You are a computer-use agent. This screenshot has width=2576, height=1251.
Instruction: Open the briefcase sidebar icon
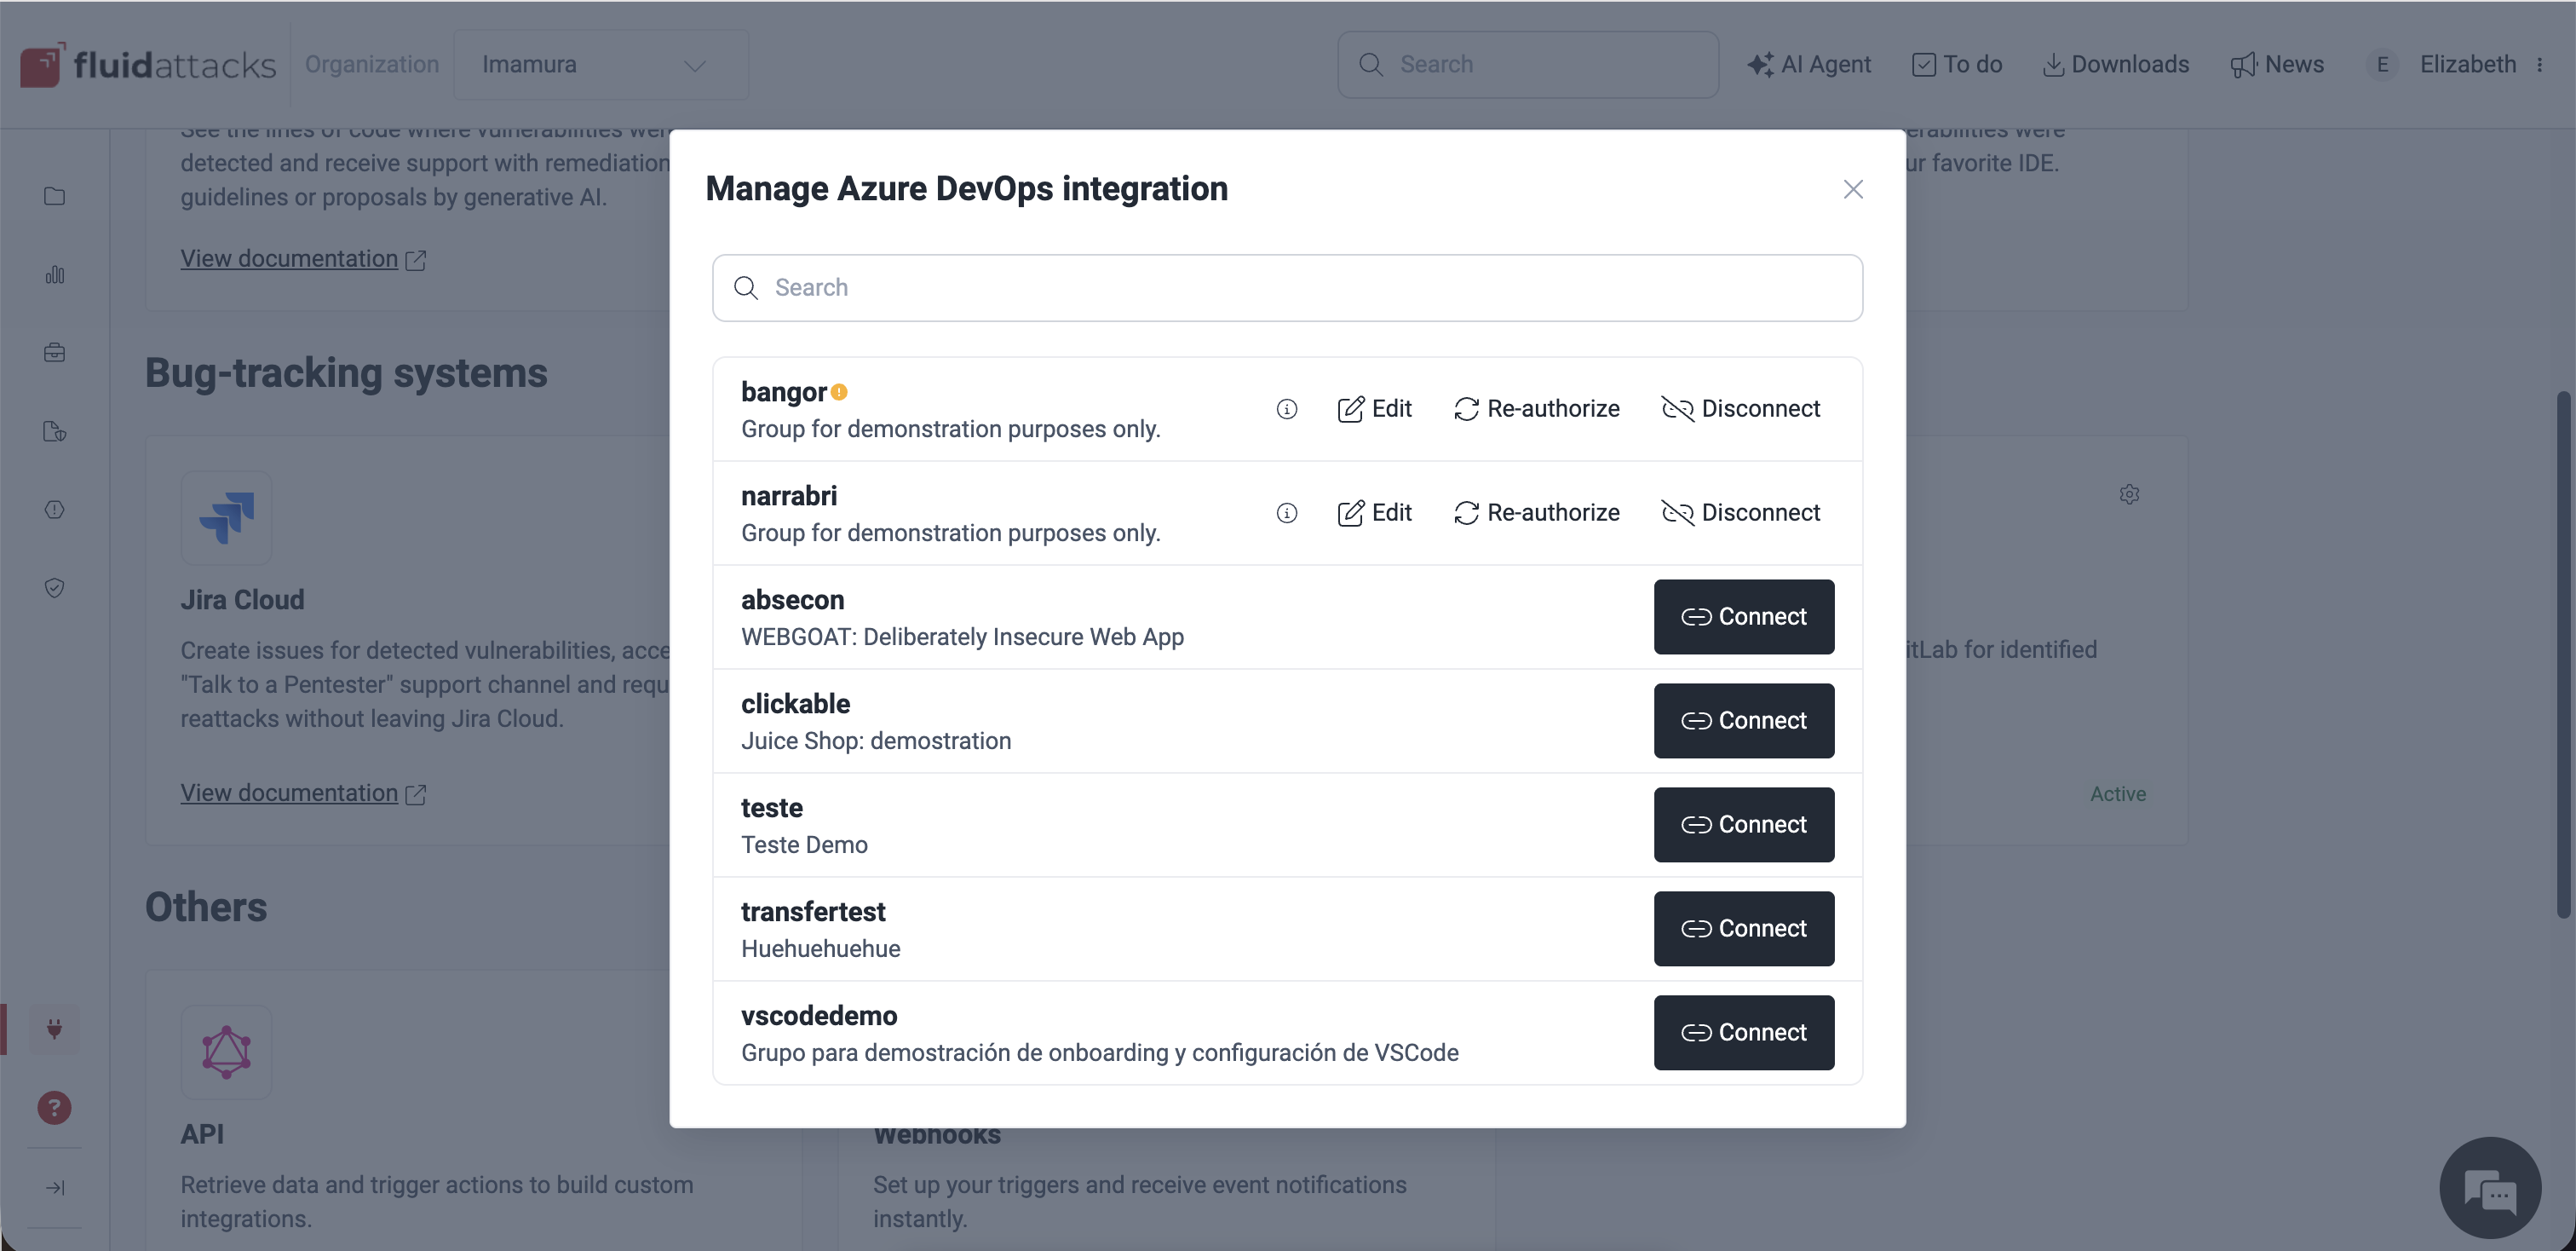[x=55, y=353]
